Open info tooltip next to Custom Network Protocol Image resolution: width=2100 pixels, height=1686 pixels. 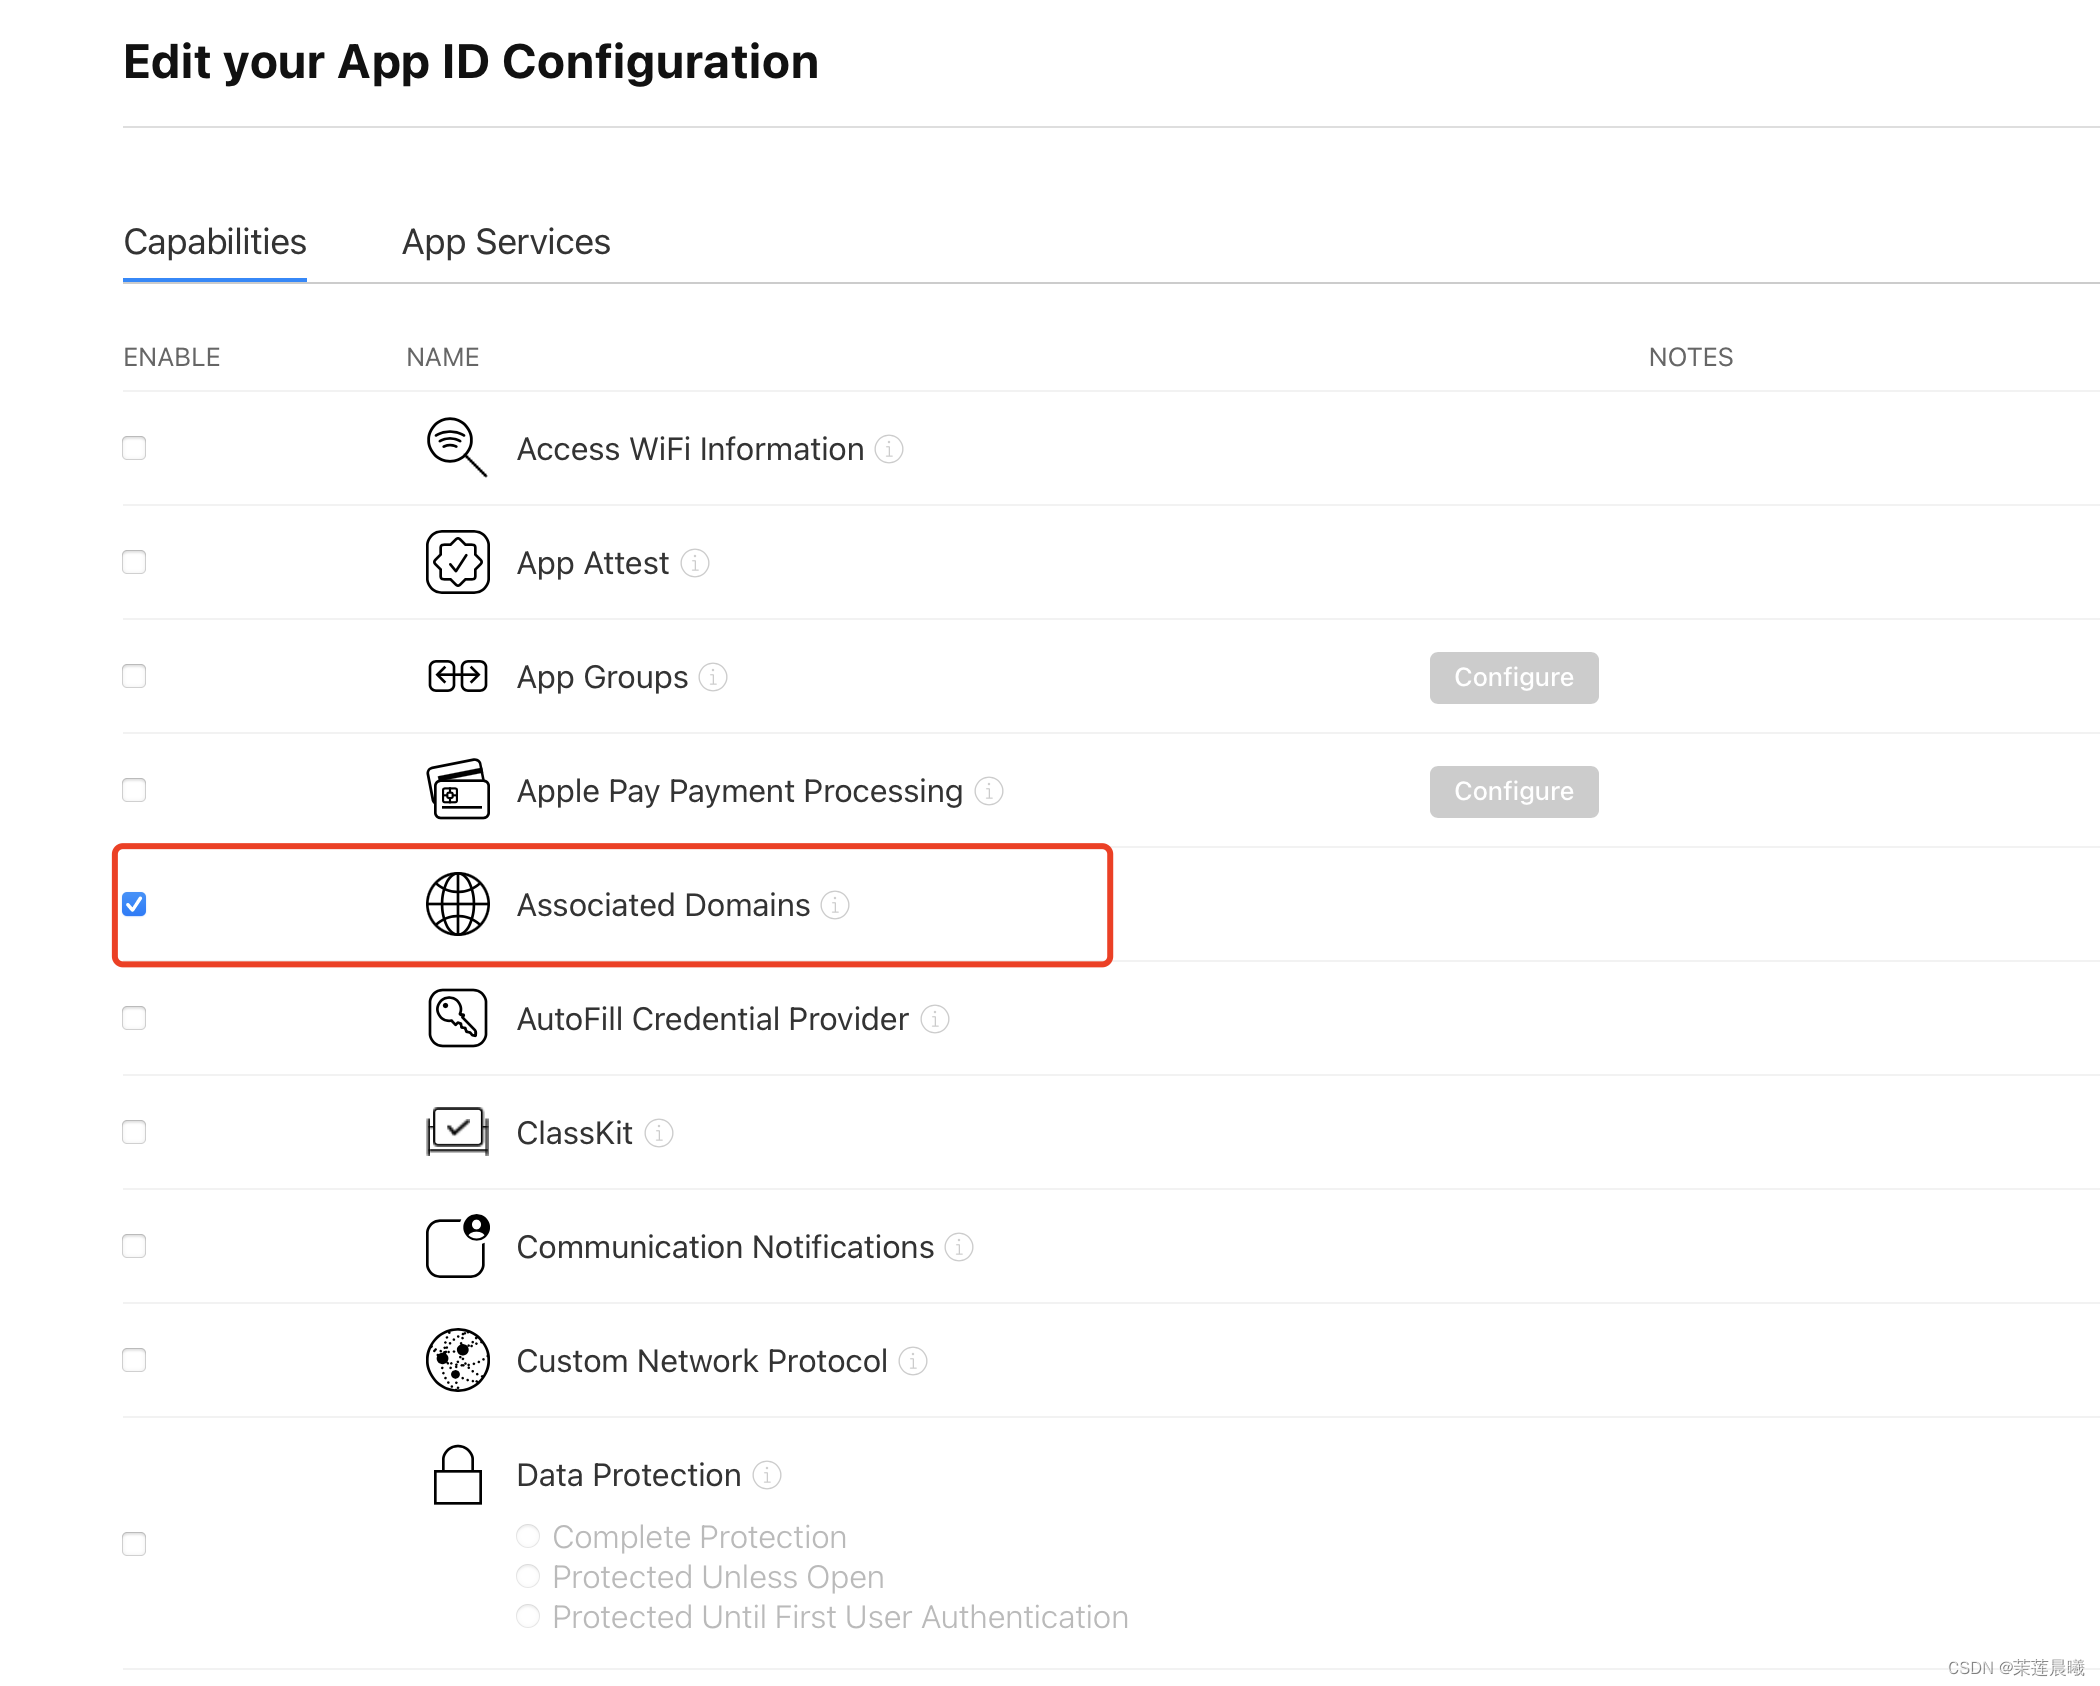pyautogui.click(x=912, y=1361)
